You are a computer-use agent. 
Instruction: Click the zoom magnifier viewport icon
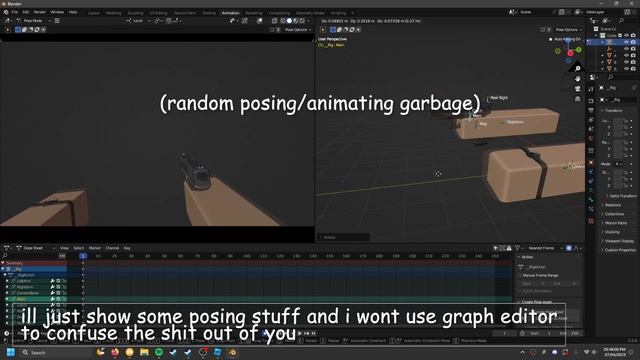[x=578, y=68]
